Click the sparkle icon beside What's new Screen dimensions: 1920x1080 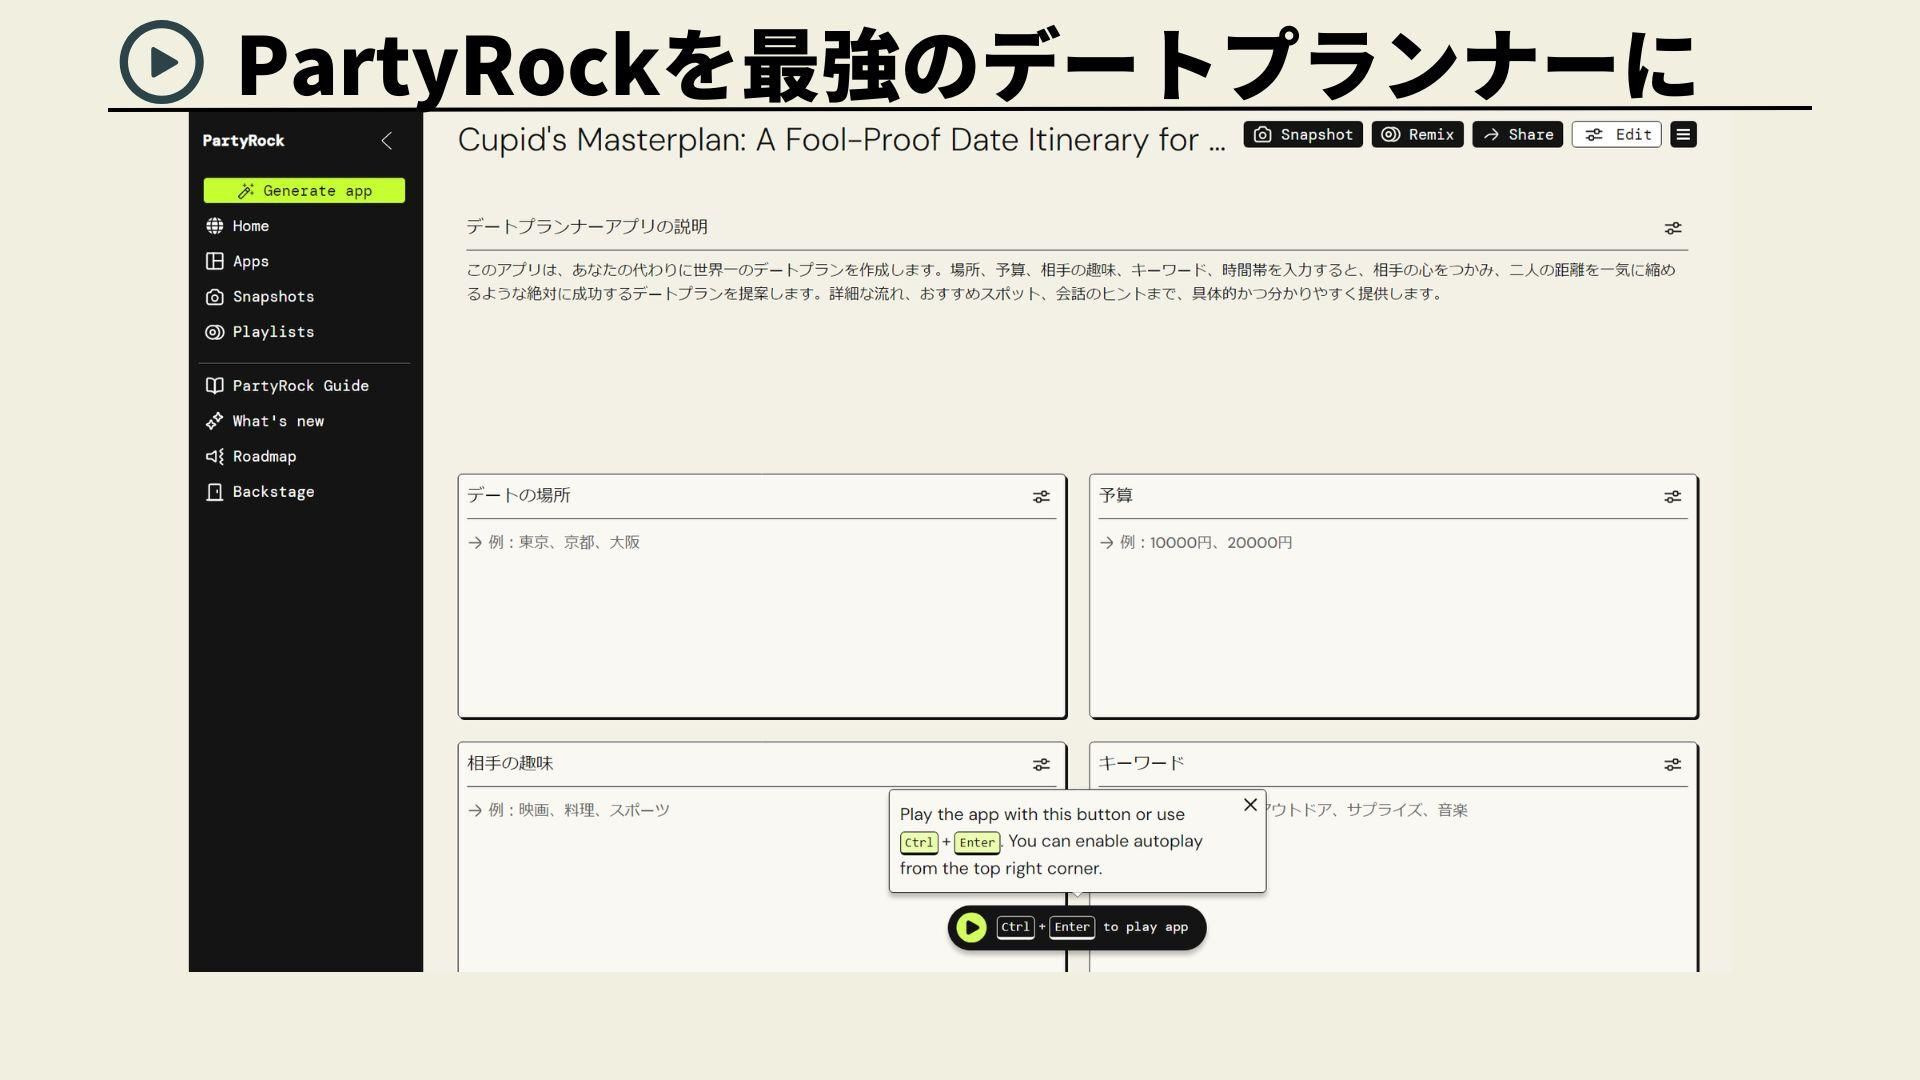(214, 421)
